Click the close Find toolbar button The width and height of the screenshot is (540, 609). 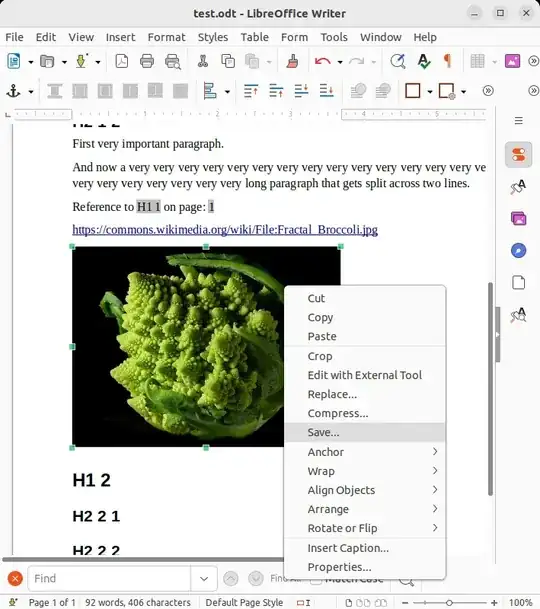(x=15, y=579)
